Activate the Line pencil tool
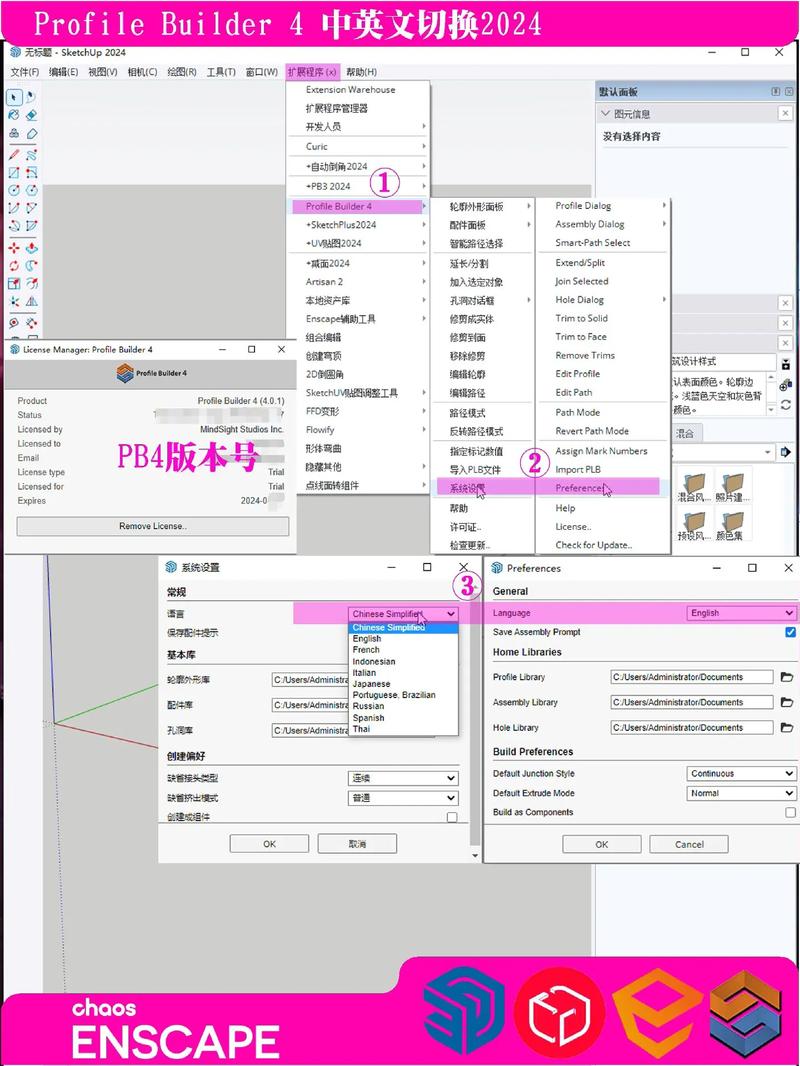Viewport: 800px width, 1066px height. (14, 154)
